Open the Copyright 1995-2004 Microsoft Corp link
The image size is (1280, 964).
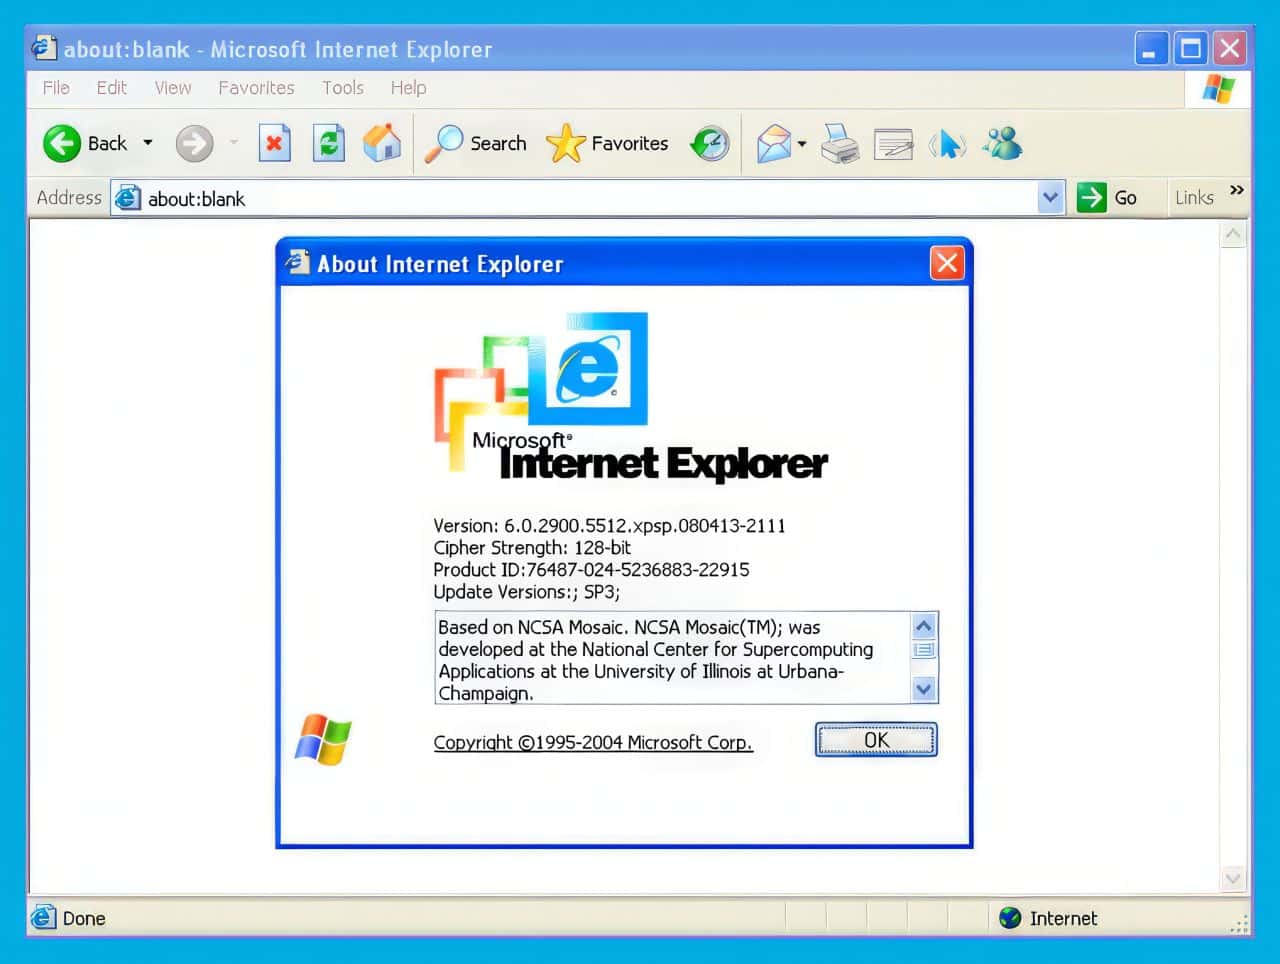592,742
